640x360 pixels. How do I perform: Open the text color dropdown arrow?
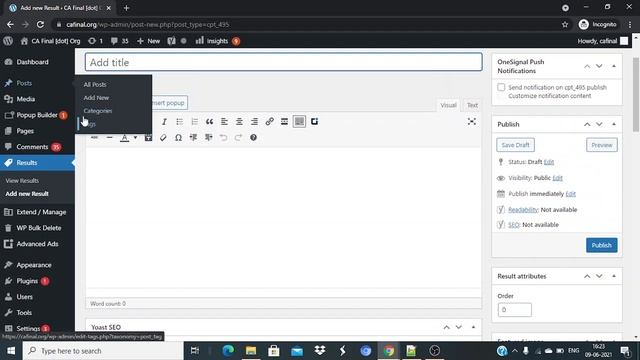click(135, 138)
